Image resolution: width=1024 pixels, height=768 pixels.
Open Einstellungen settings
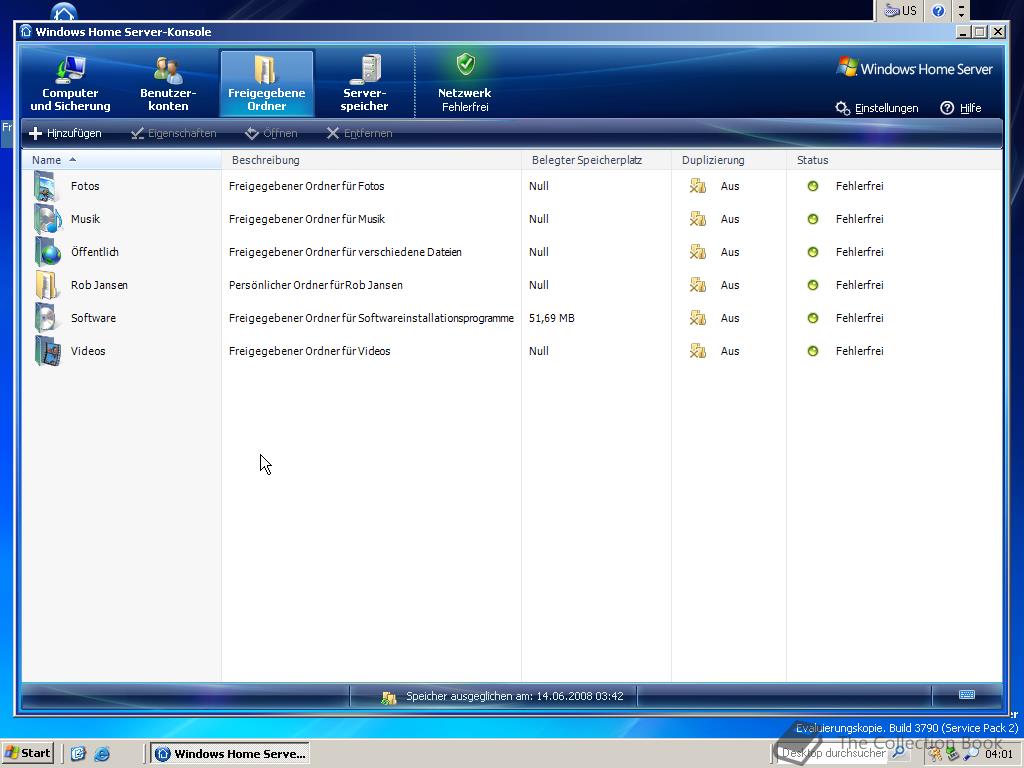click(x=876, y=108)
